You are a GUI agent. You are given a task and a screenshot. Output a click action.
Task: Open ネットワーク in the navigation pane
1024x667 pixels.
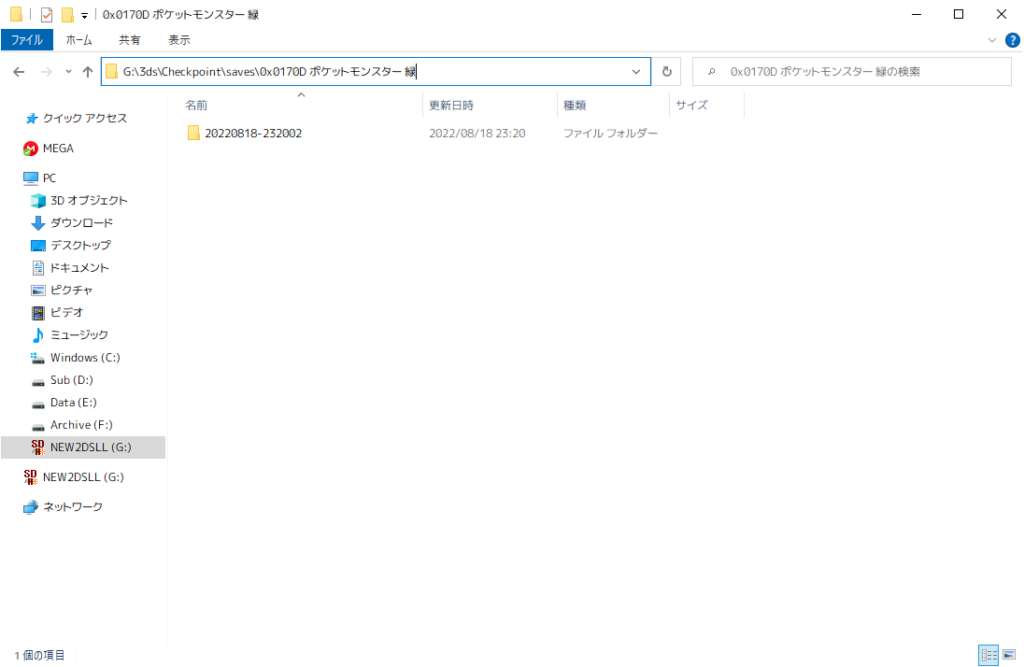(73, 507)
